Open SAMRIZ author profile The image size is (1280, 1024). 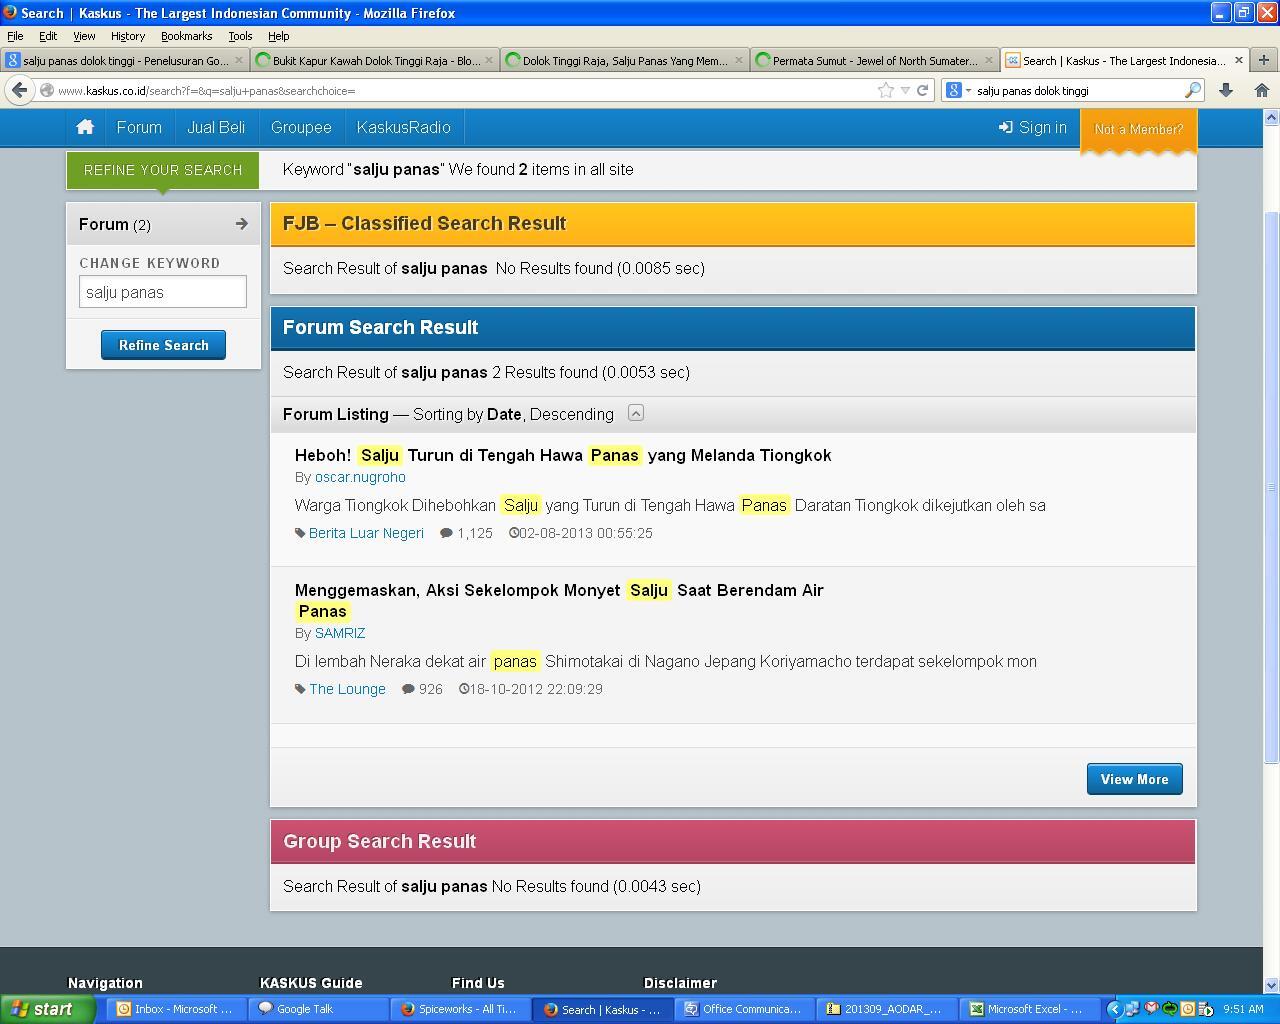pos(340,633)
